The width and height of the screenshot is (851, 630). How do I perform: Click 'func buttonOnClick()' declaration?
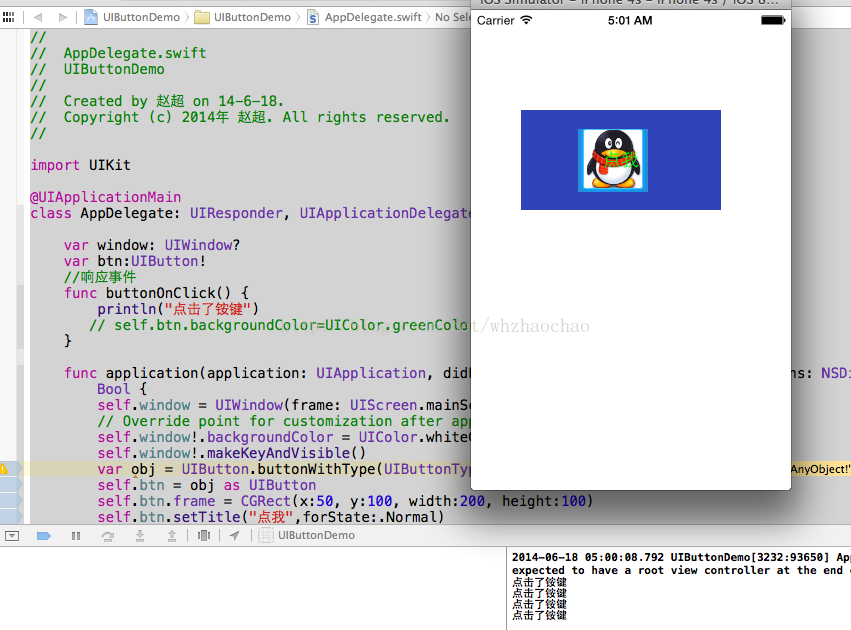tap(156, 293)
